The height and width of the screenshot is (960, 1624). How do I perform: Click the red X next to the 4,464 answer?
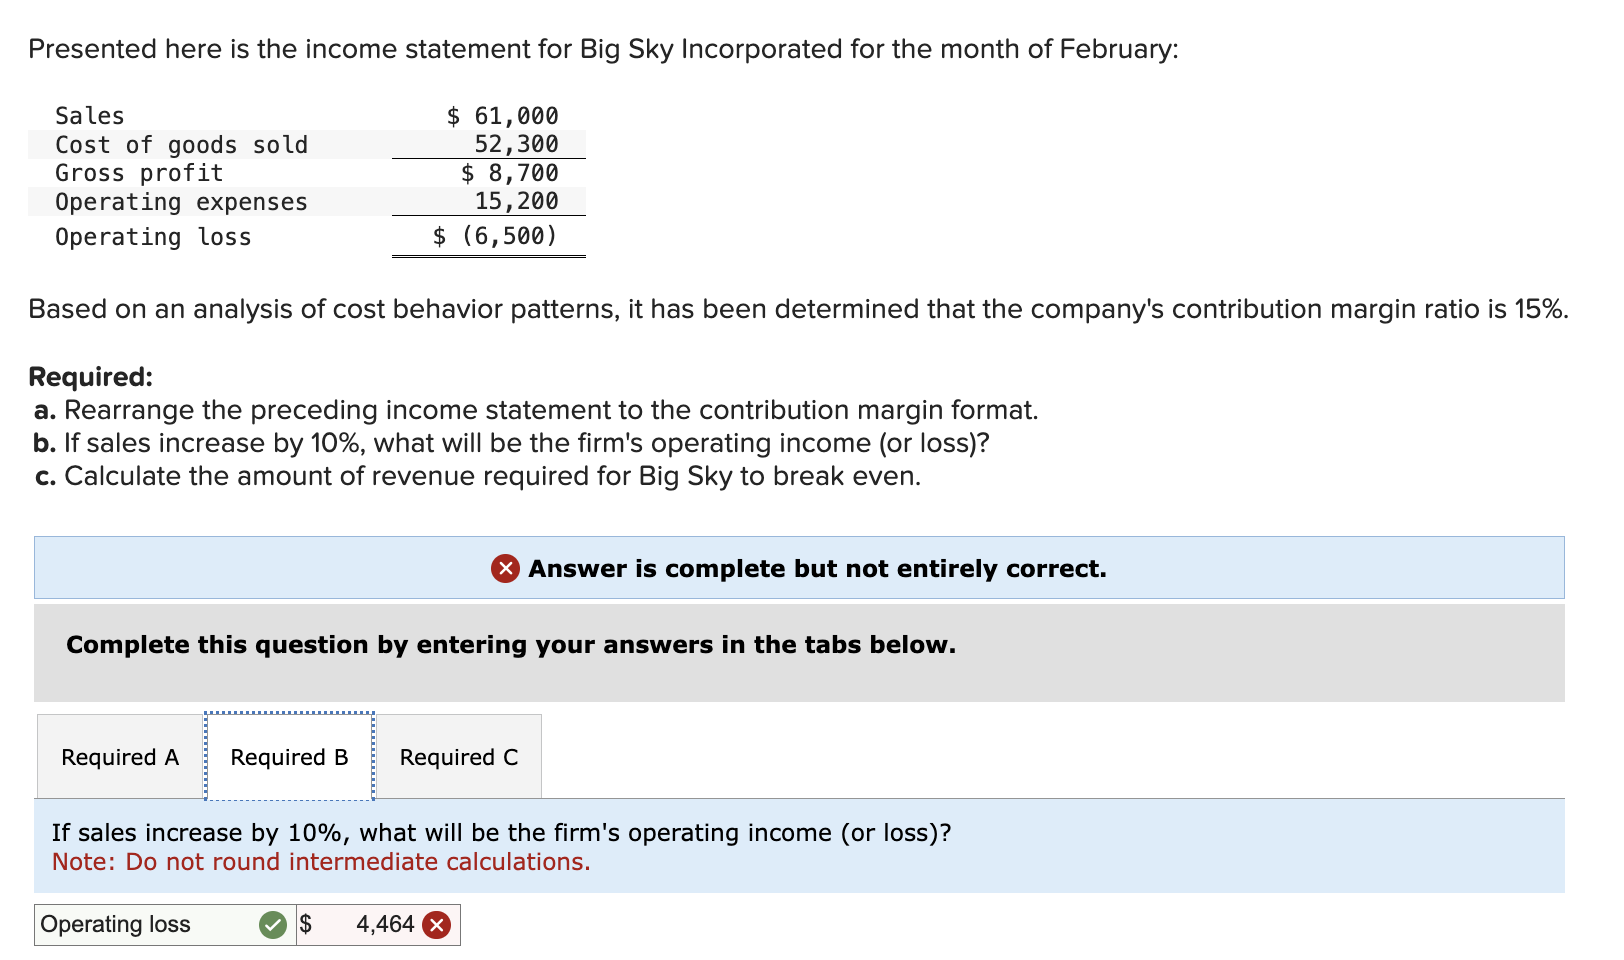(x=436, y=926)
